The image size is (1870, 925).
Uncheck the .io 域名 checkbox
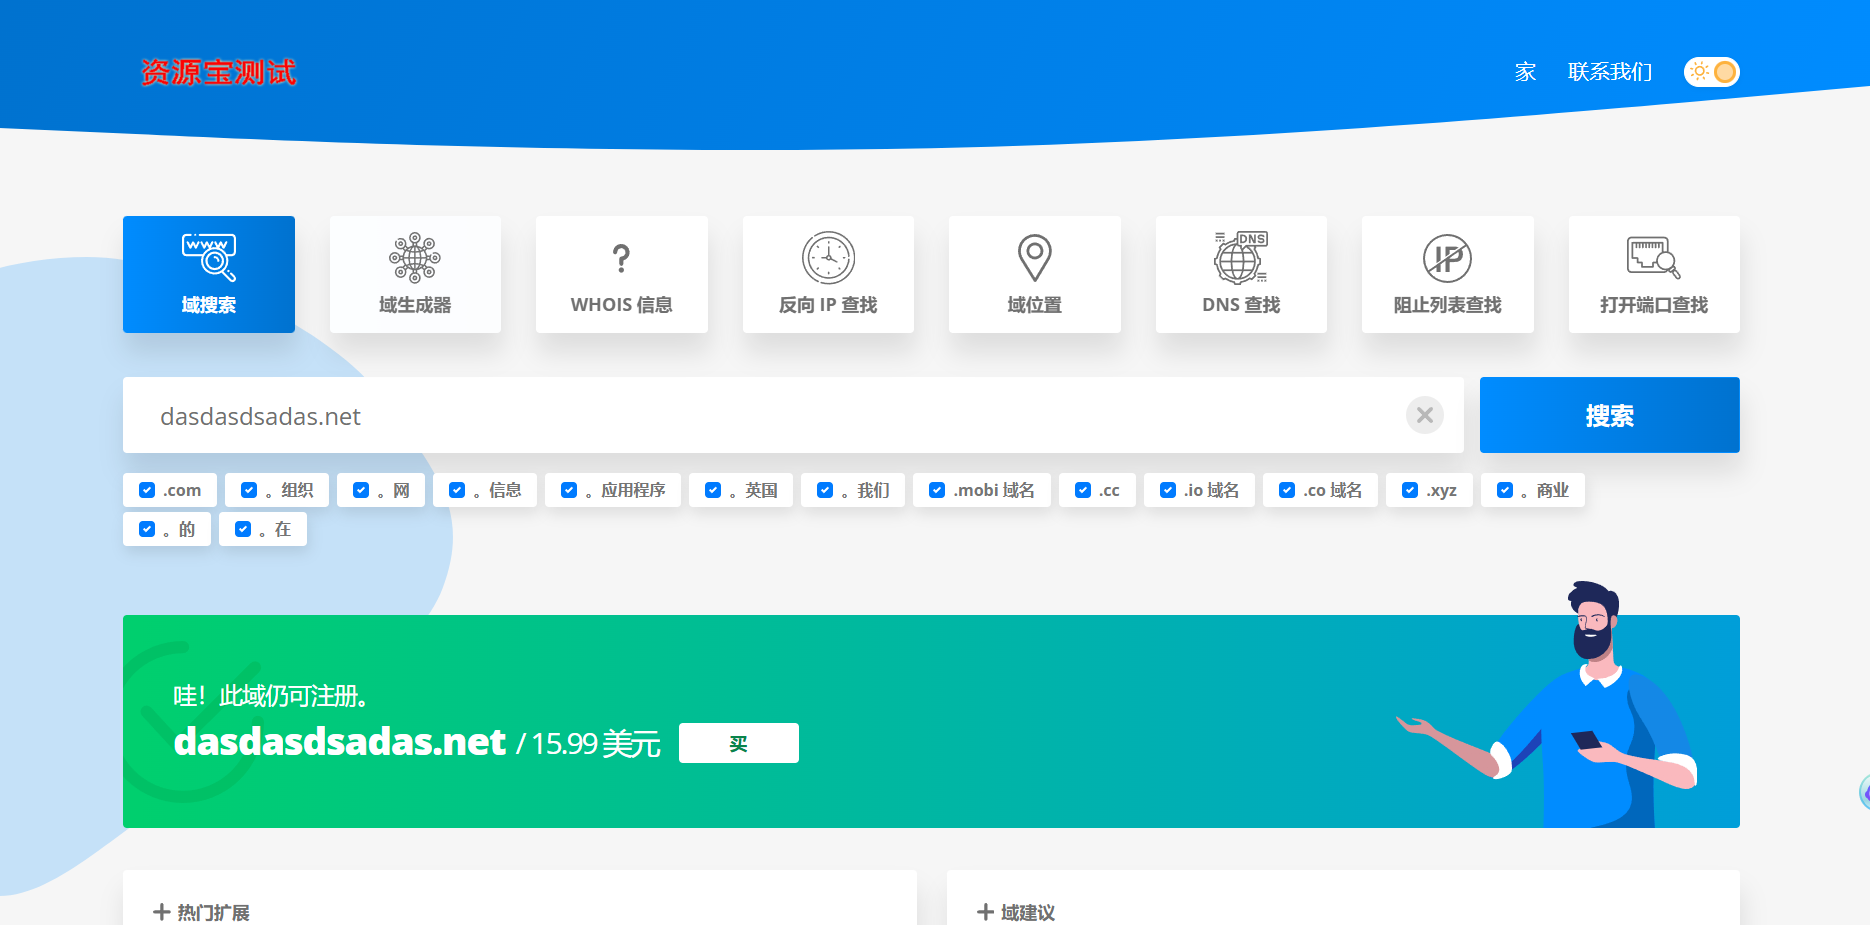[x=1168, y=490]
